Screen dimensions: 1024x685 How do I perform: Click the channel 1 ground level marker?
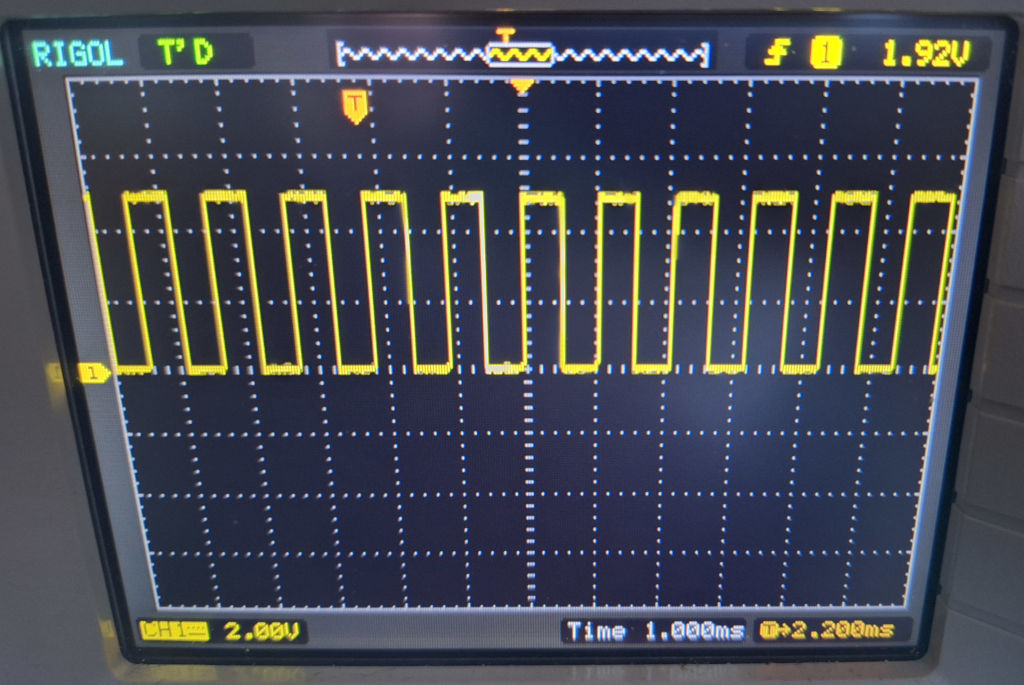pyautogui.click(x=94, y=373)
